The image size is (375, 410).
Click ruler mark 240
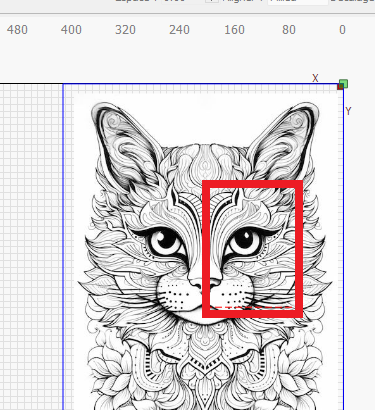click(179, 30)
